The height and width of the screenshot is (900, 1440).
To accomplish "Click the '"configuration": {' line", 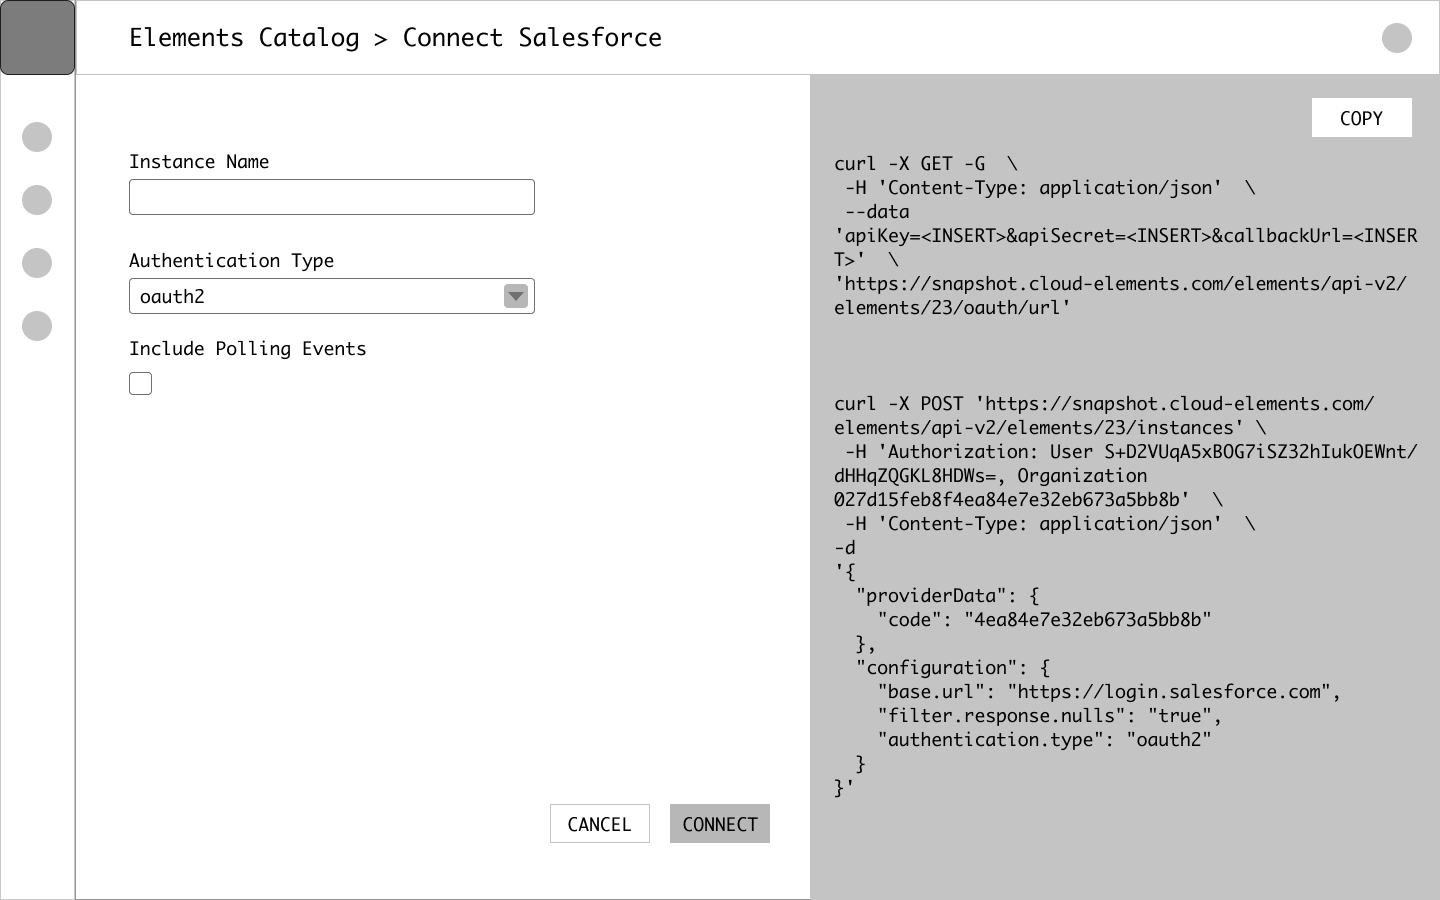I will tap(953, 668).
